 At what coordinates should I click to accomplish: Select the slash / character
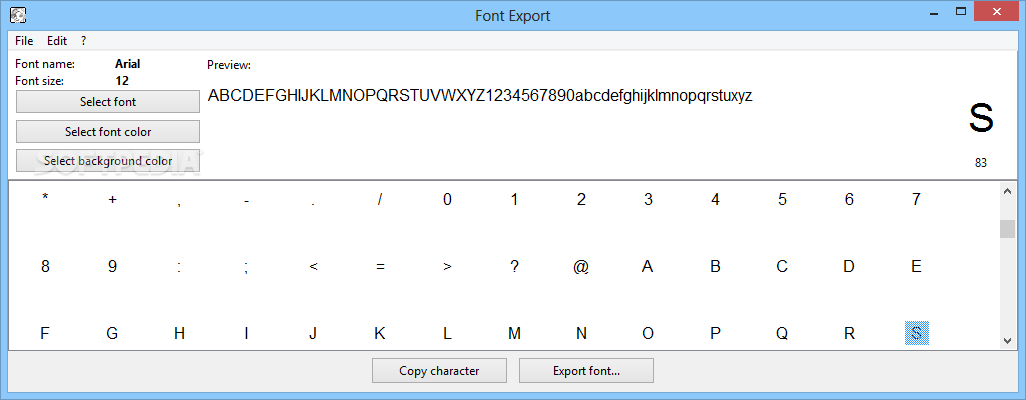(380, 200)
